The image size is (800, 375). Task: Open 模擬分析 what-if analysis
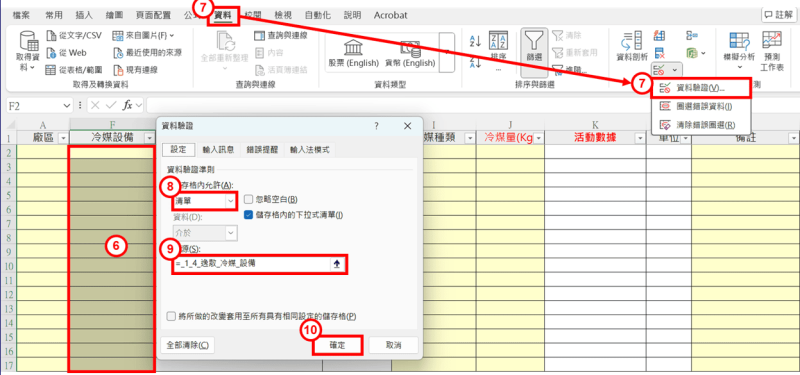[739, 51]
